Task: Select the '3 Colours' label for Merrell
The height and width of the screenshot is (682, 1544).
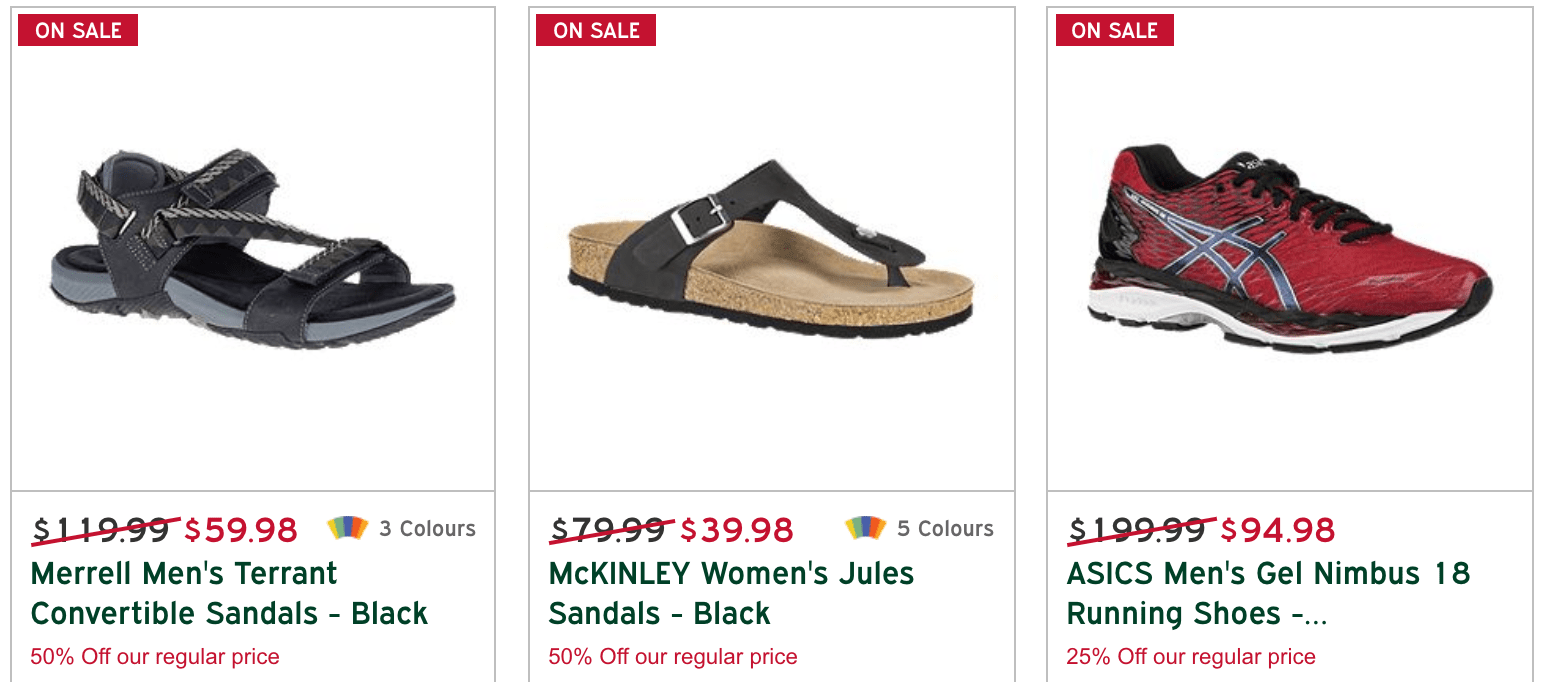Action: pos(427,529)
